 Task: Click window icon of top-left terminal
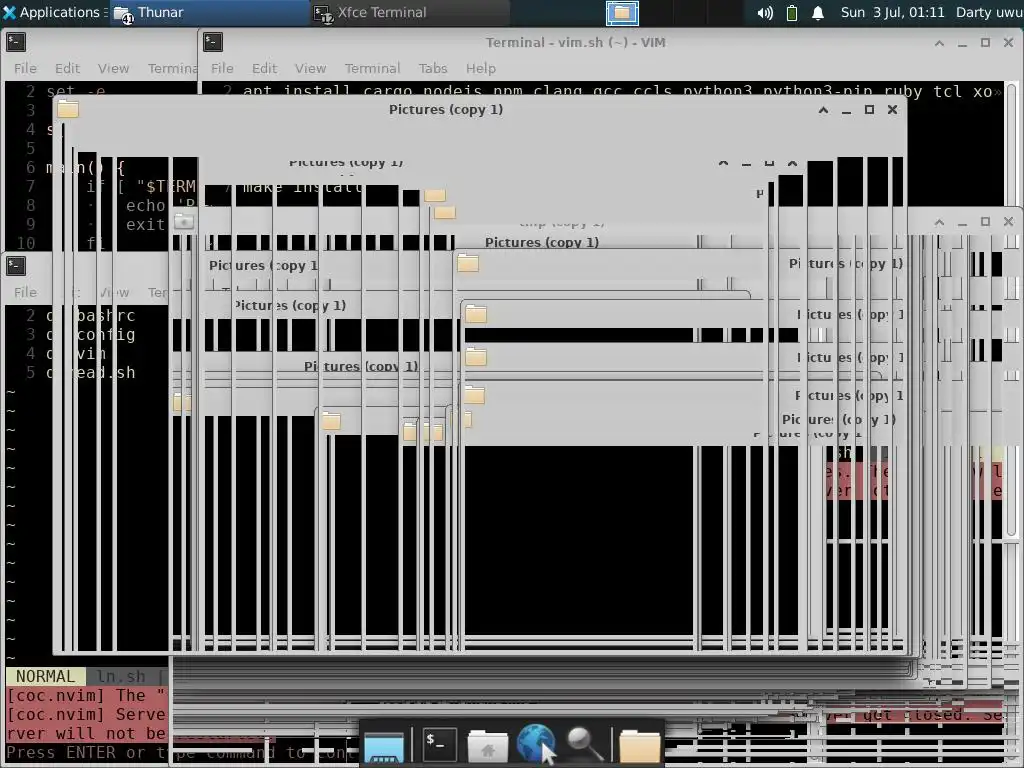point(16,42)
